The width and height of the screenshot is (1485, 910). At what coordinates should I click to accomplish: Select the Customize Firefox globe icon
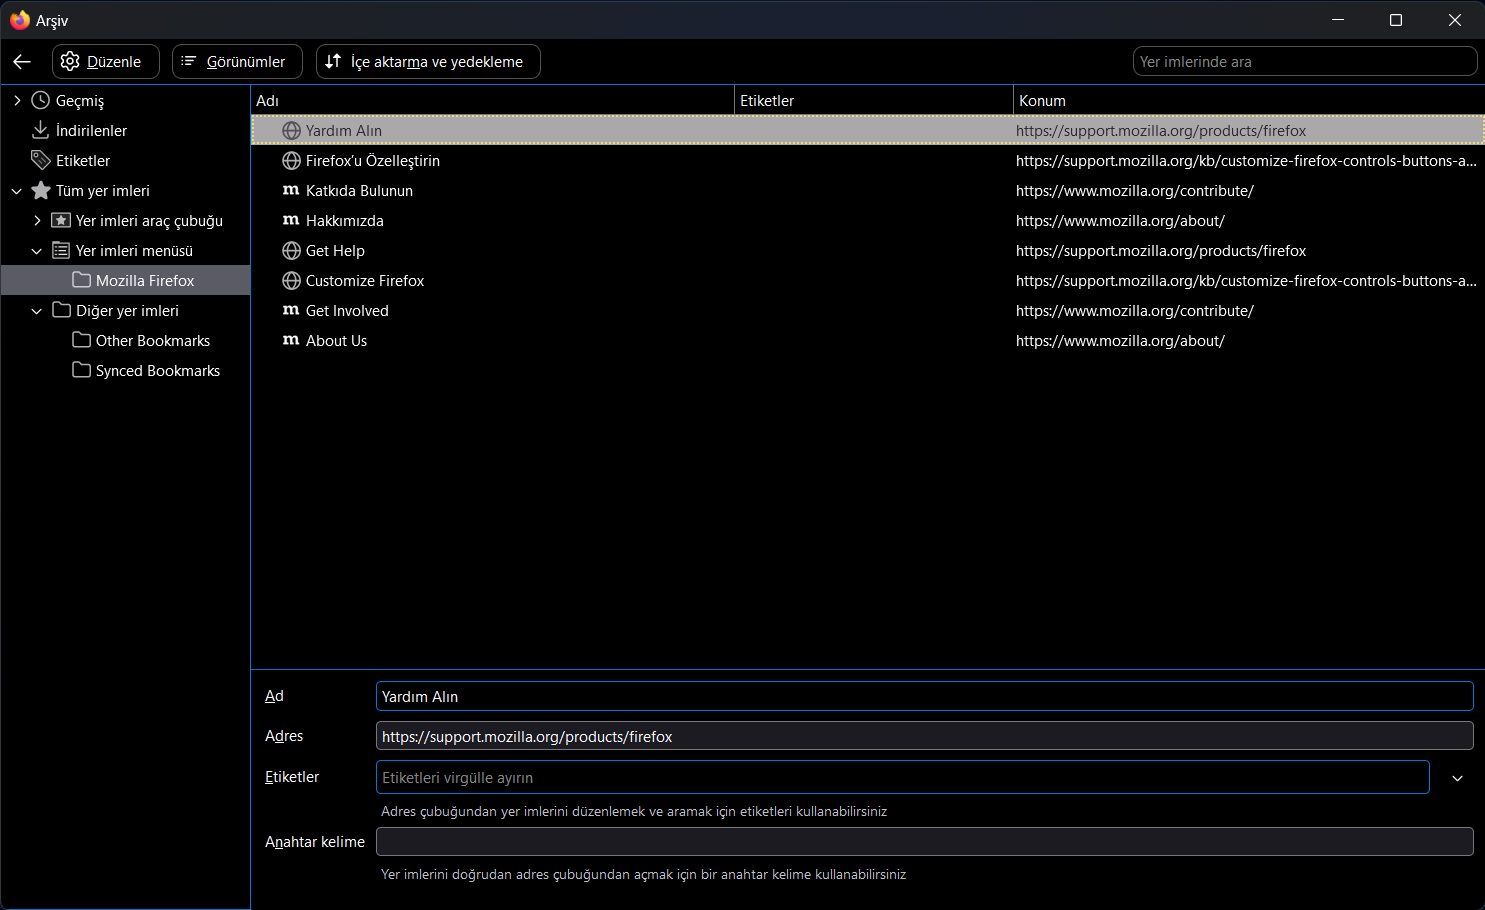(x=291, y=281)
